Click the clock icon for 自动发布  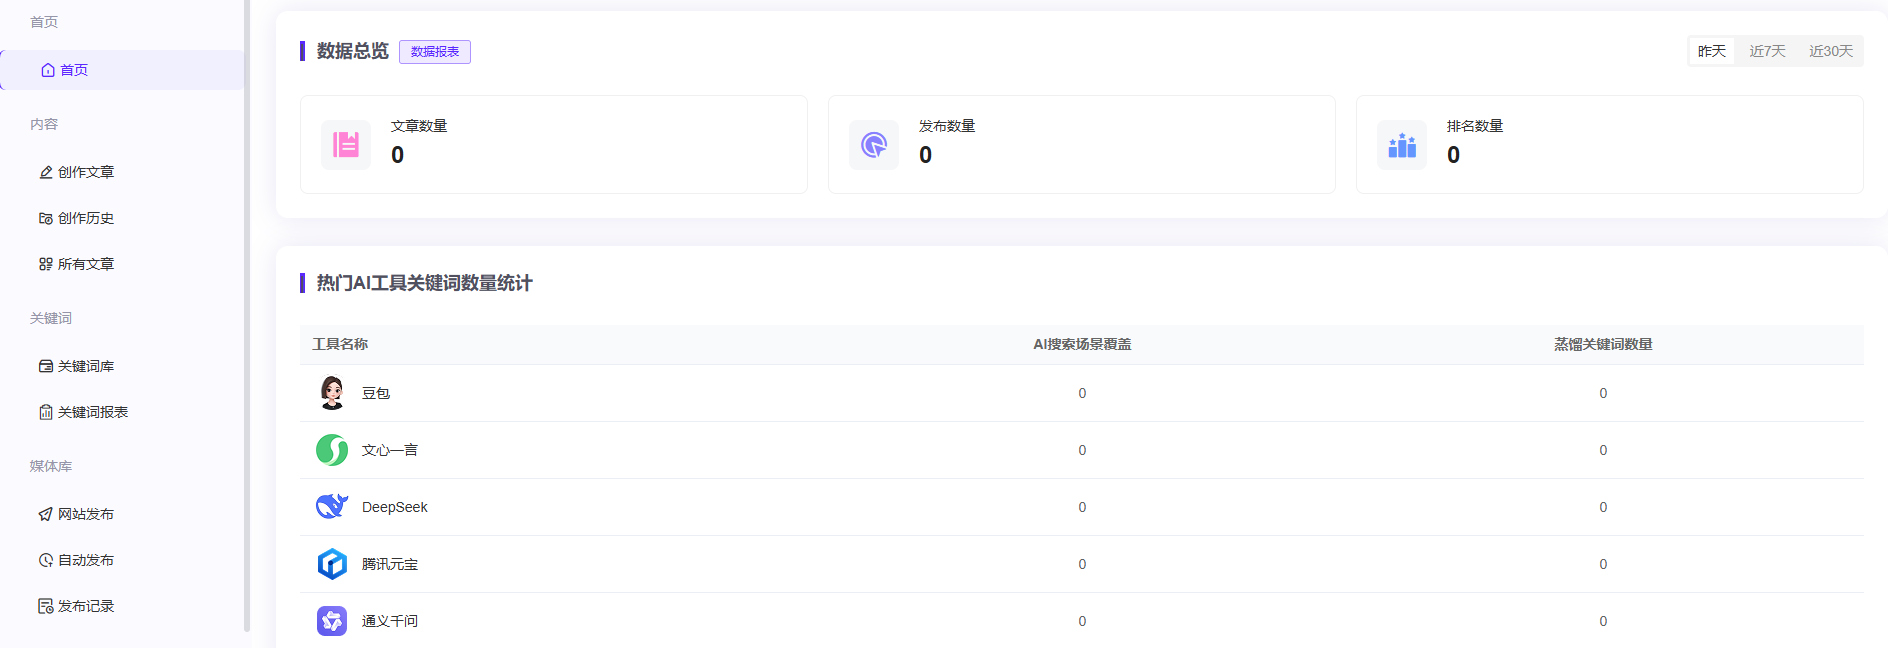click(46, 560)
